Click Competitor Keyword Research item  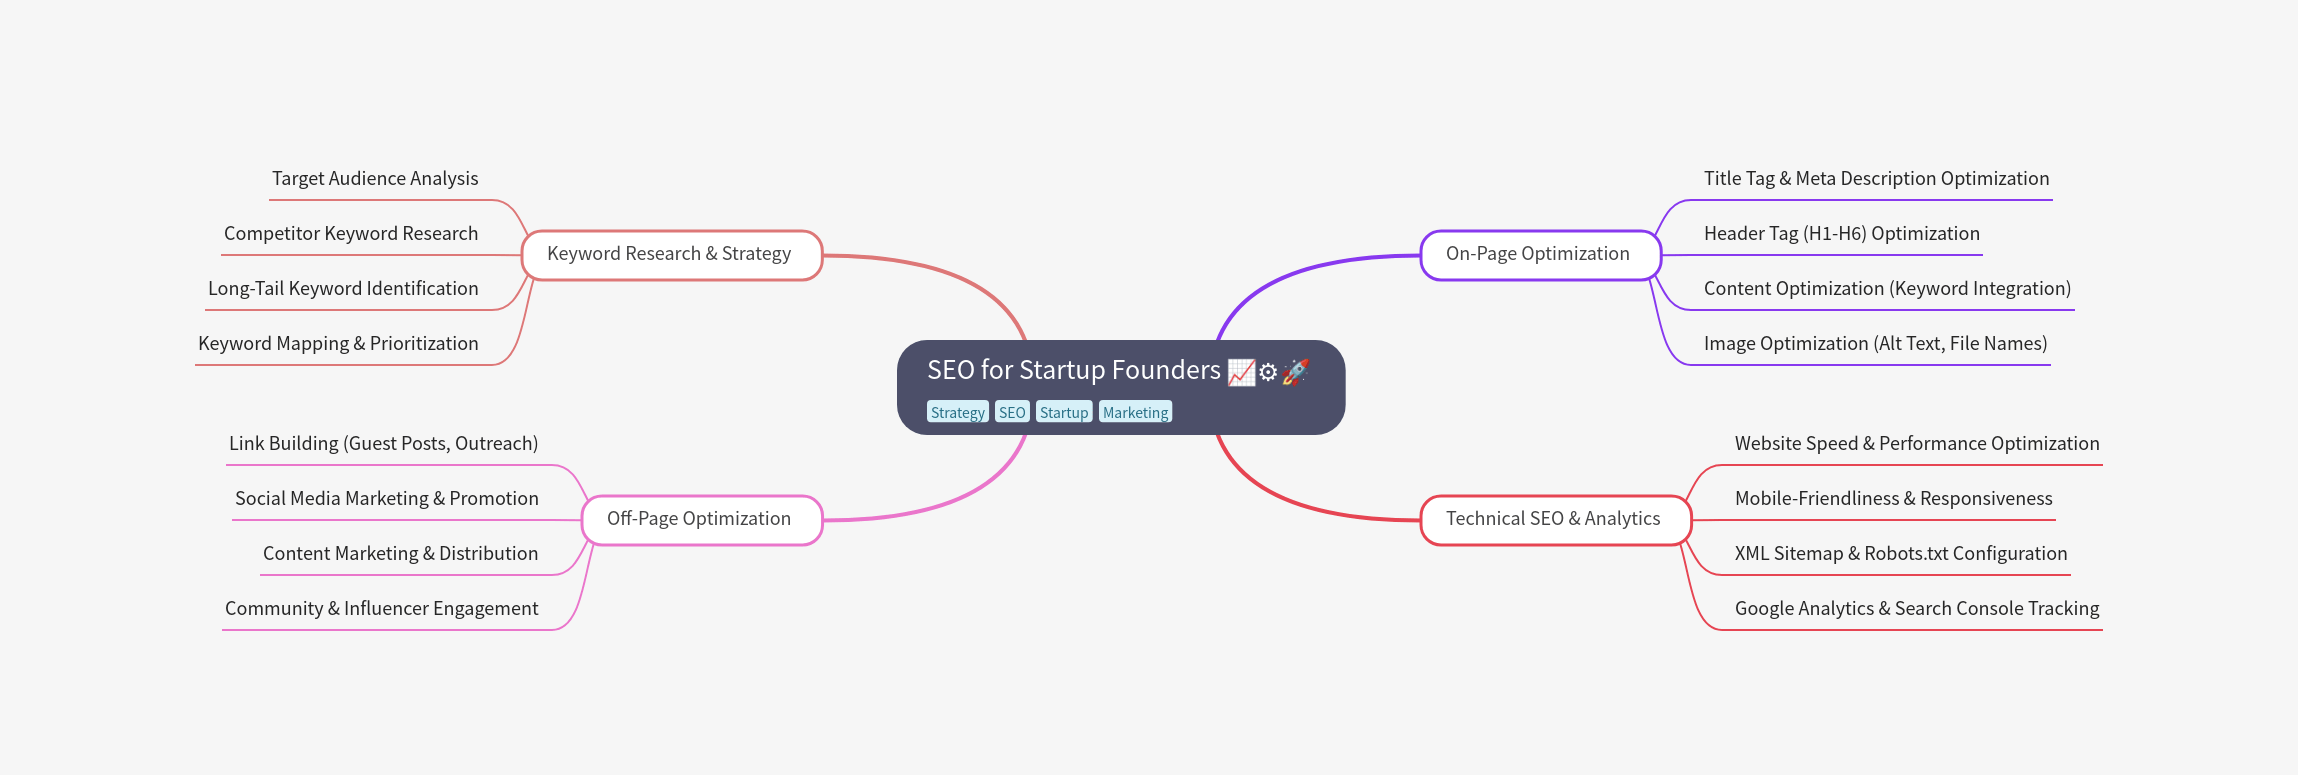tap(351, 234)
